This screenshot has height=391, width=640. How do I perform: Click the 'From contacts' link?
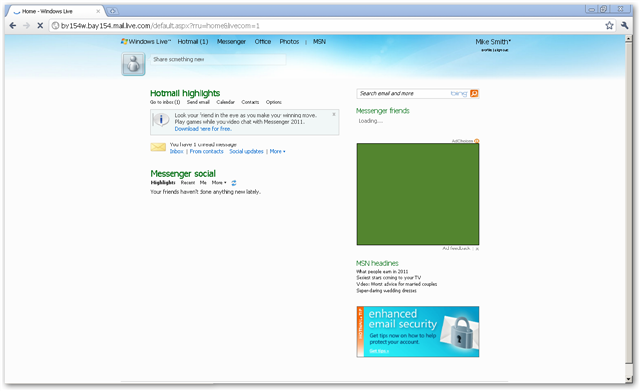click(207, 151)
